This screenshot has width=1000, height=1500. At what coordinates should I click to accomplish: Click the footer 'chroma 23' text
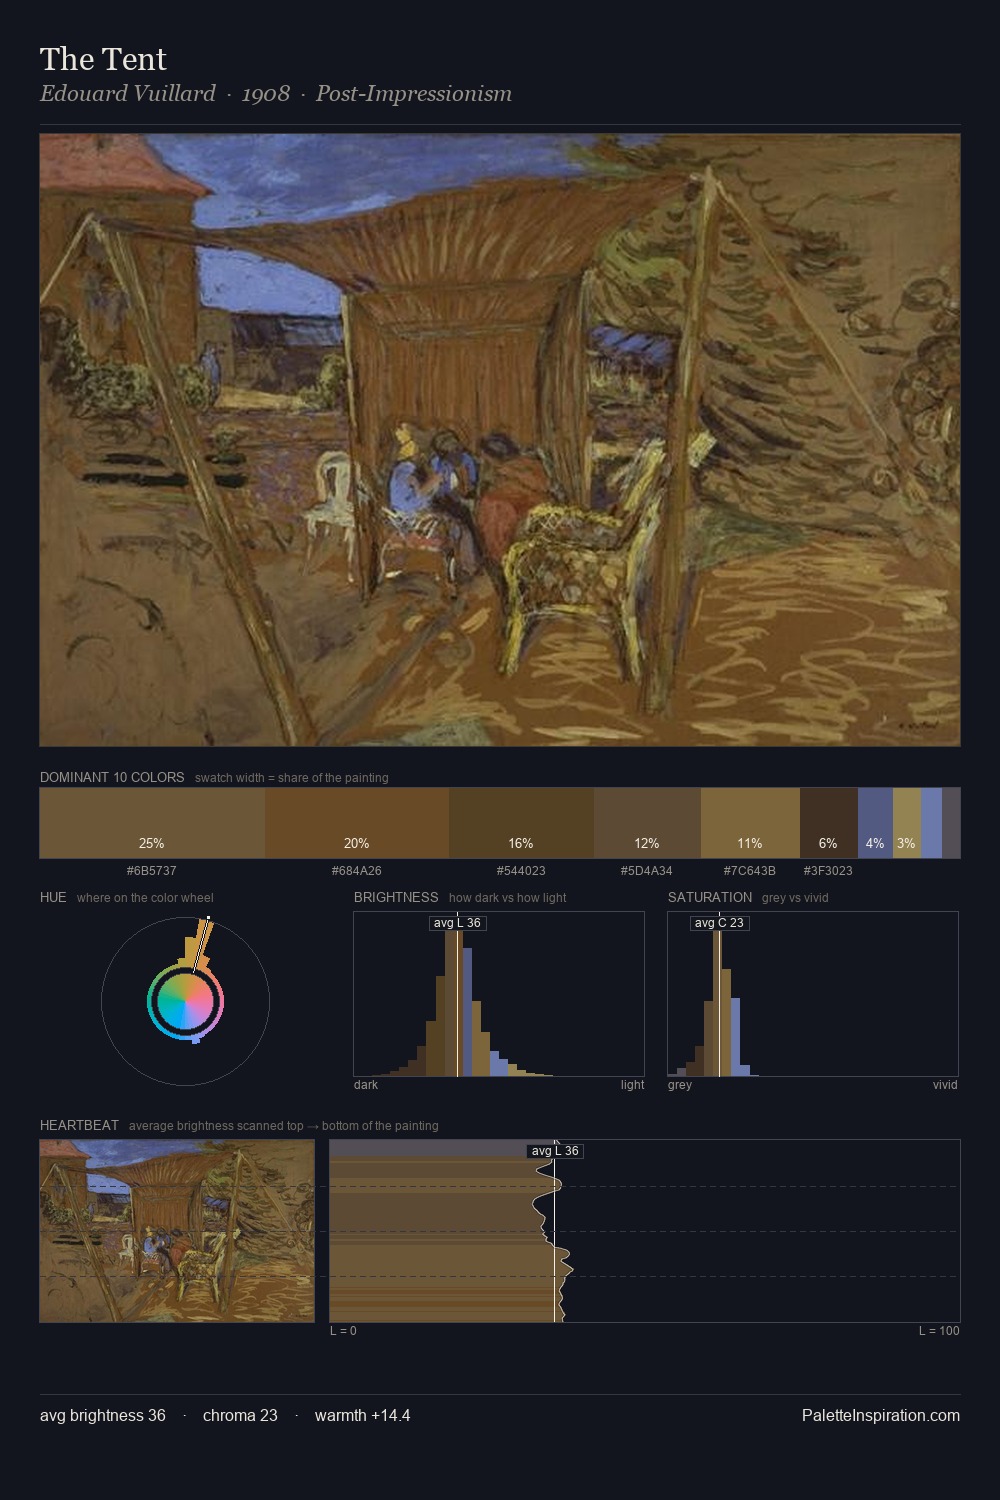(240, 1415)
